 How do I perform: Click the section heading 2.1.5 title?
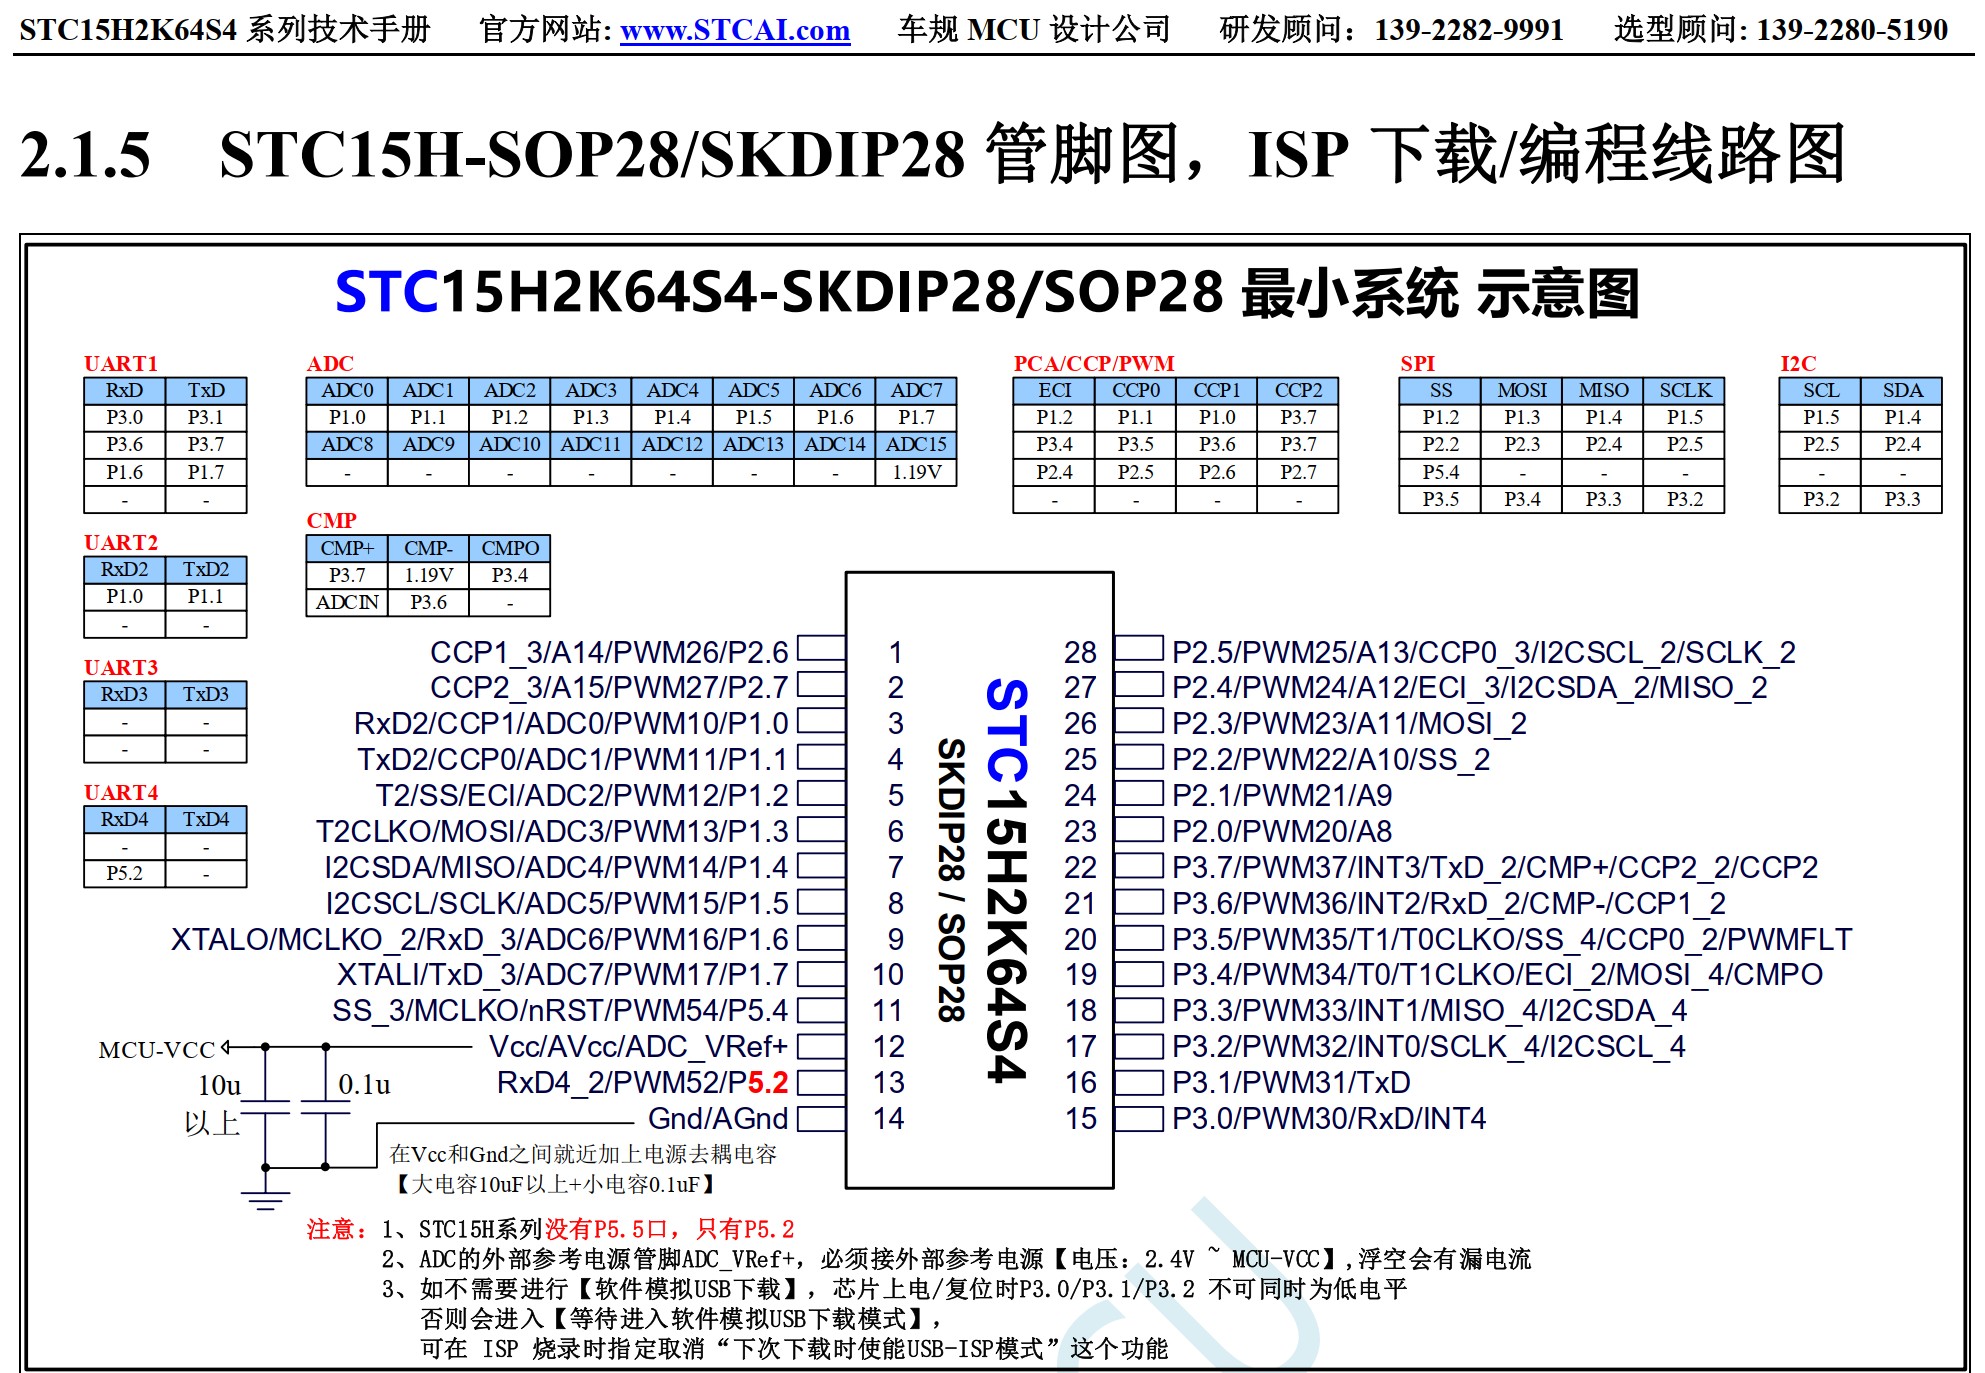[x=930, y=155]
